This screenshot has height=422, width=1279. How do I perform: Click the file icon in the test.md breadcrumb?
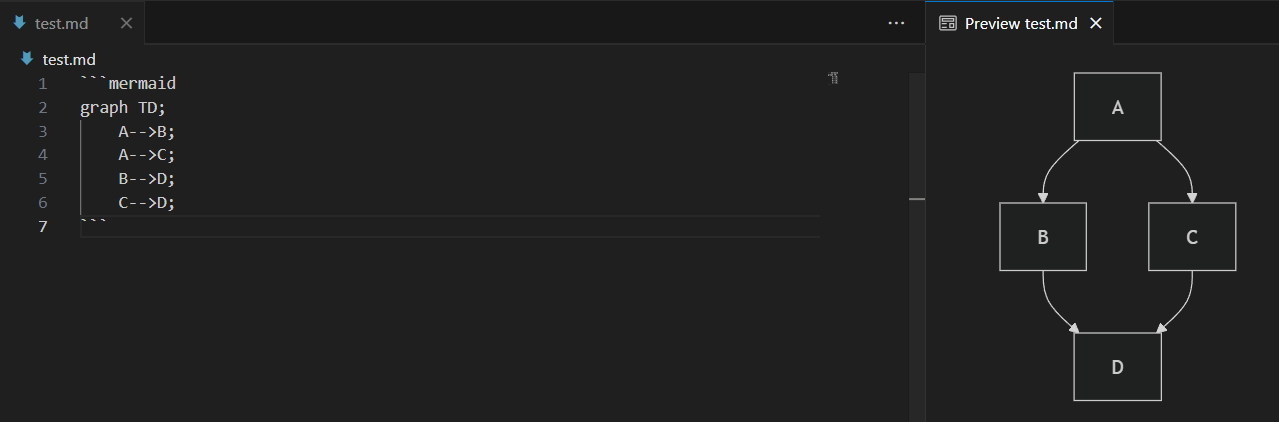point(27,60)
